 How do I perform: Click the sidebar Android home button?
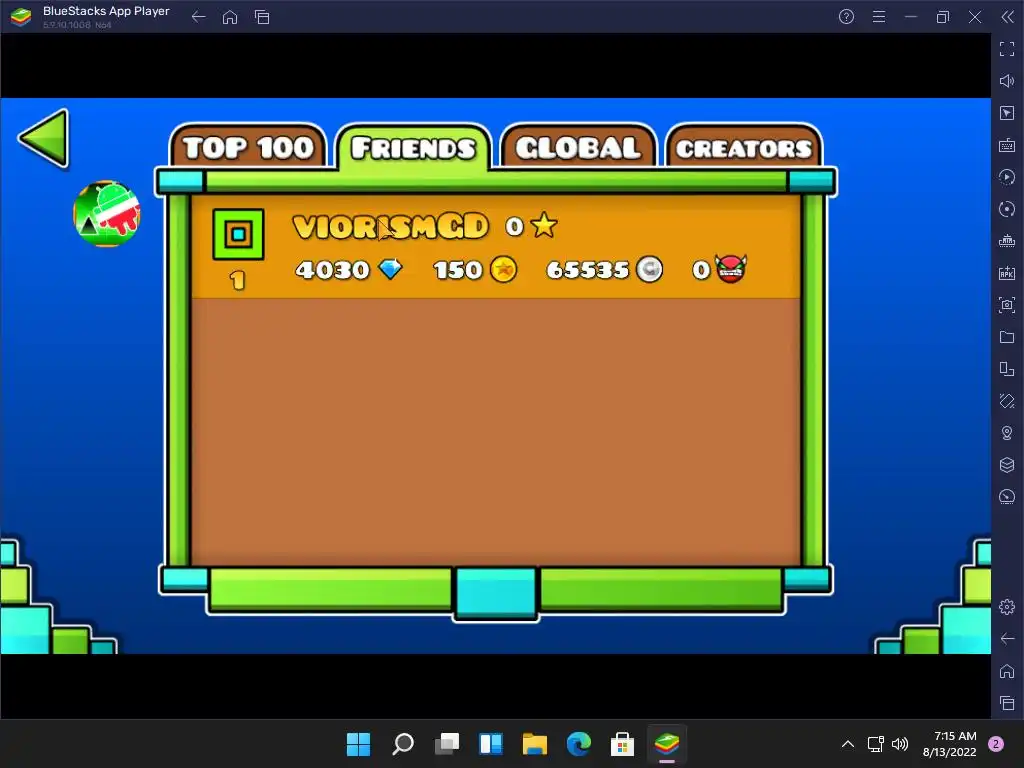[x=1007, y=671]
